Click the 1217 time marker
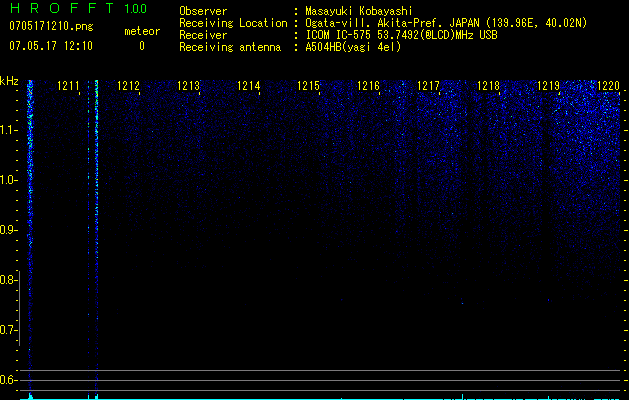The image size is (629, 400). 428,85
